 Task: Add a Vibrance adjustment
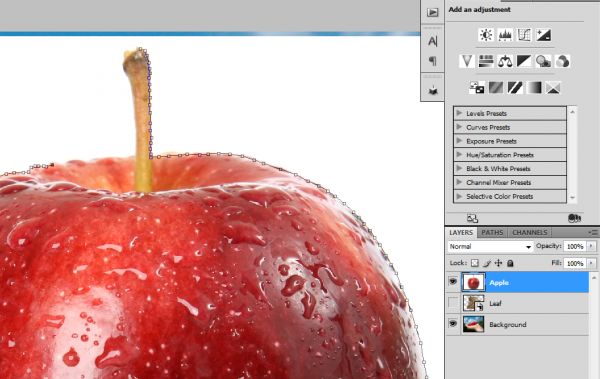(x=467, y=61)
